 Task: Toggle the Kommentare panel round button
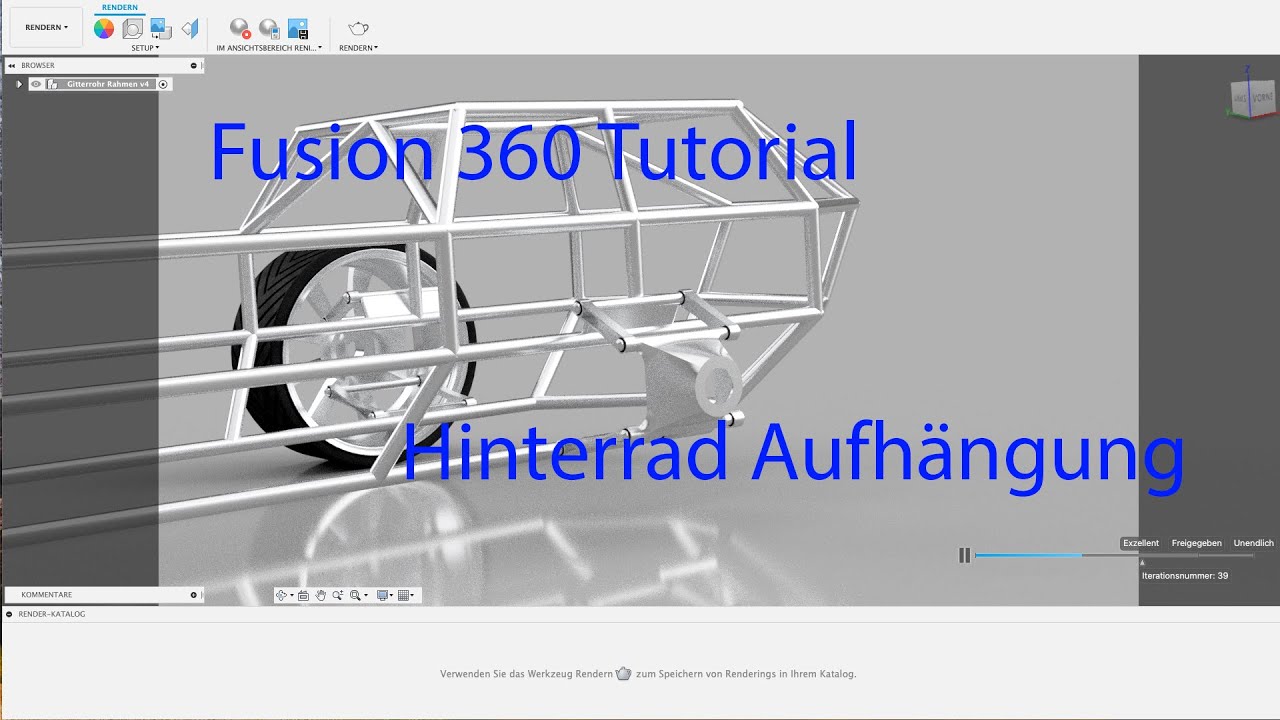pos(194,595)
